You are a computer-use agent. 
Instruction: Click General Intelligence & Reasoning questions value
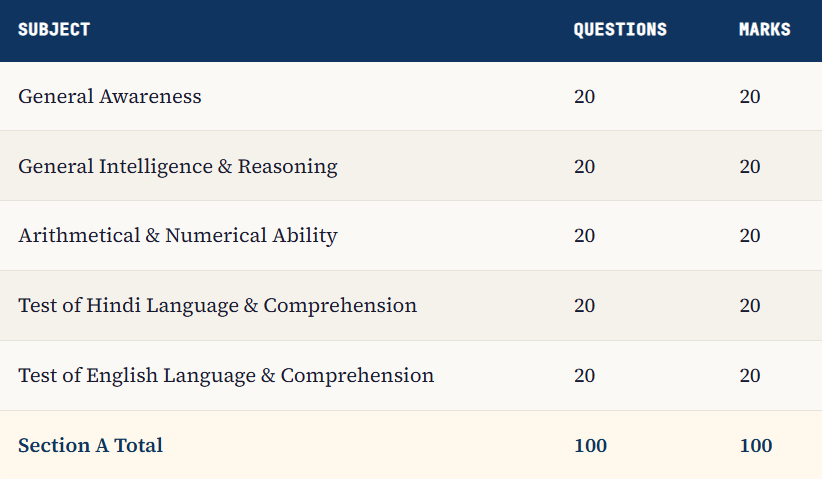(584, 166)
